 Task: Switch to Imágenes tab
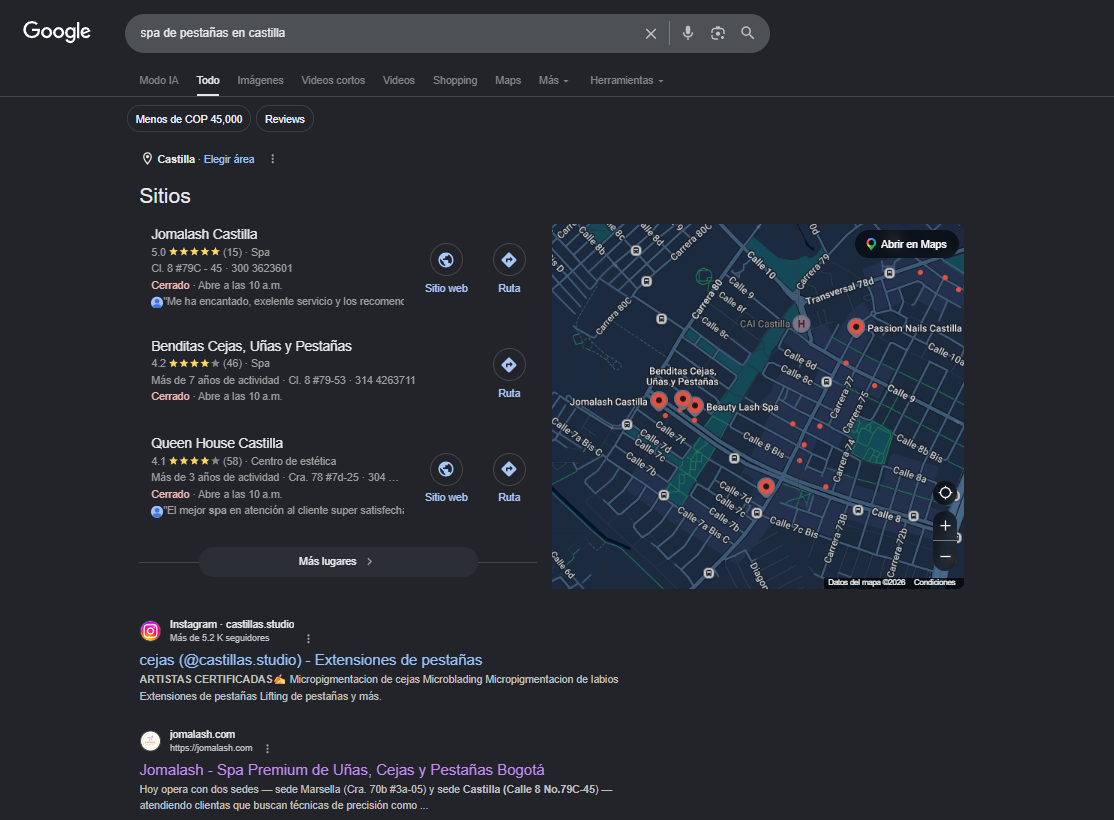(x=260, y=80)
